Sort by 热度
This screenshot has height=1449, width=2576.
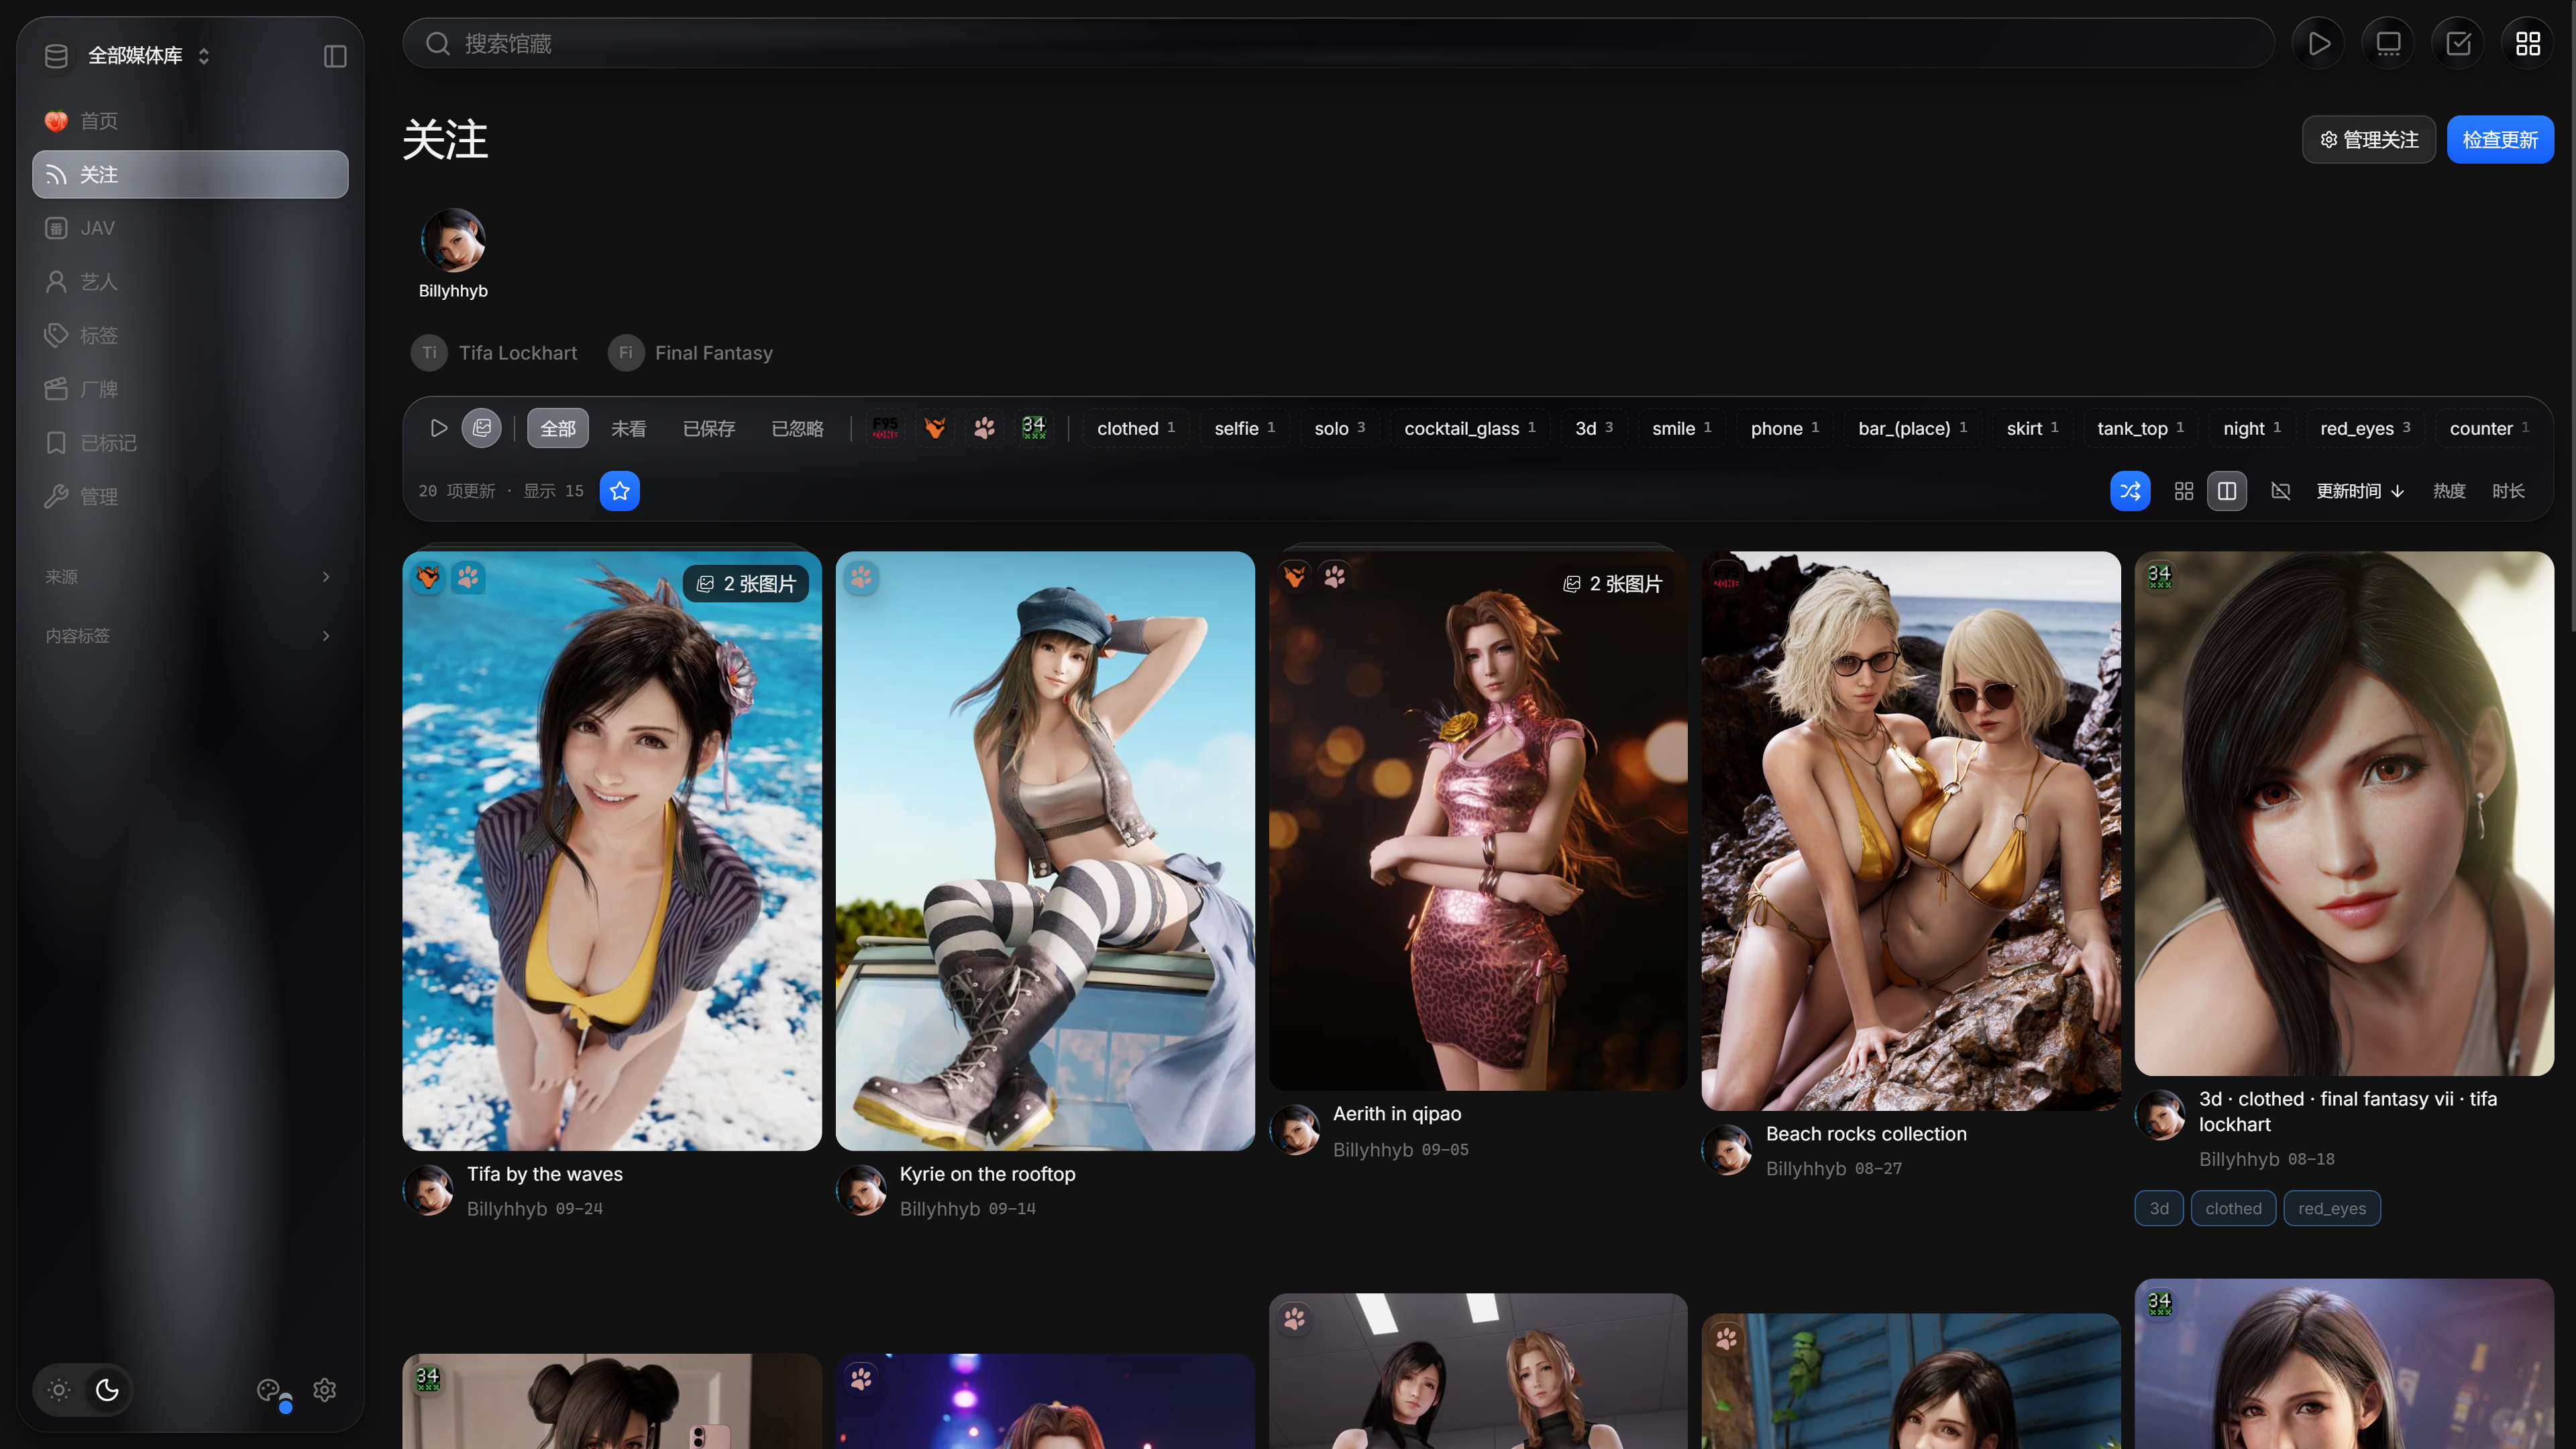[2449, 491]
